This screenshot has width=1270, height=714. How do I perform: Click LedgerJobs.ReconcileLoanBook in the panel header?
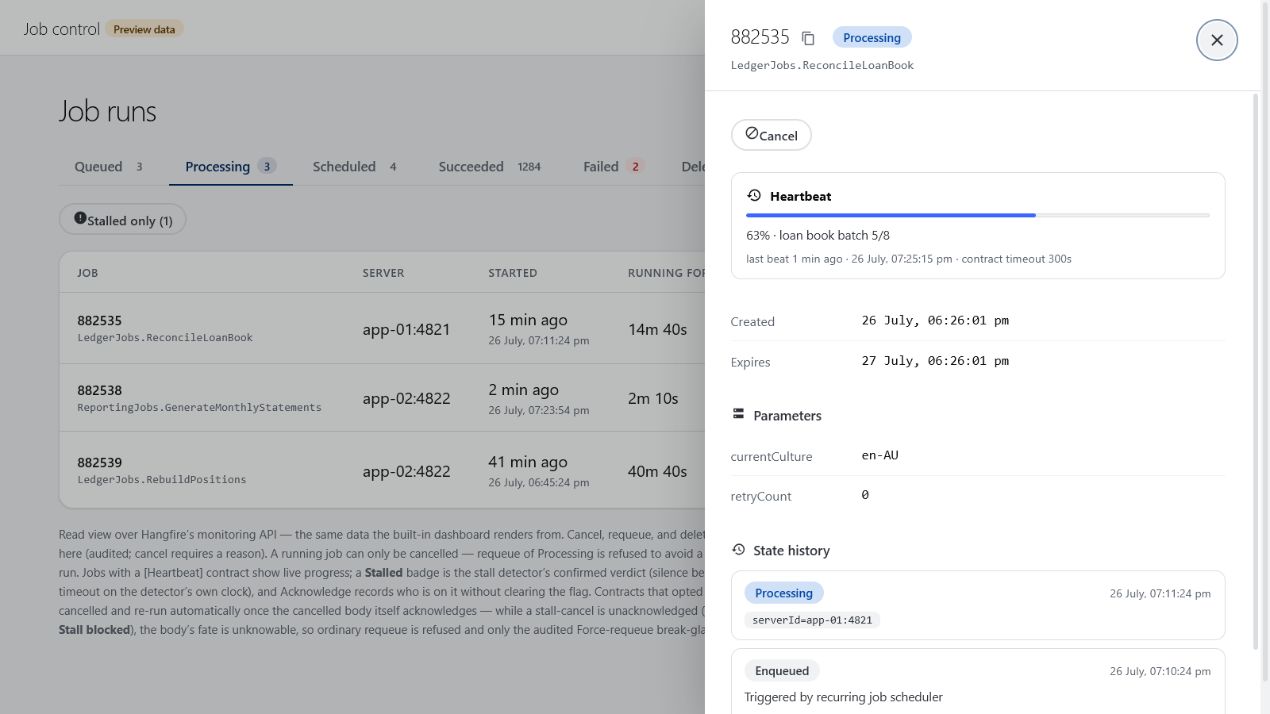(x=822, y=65)
